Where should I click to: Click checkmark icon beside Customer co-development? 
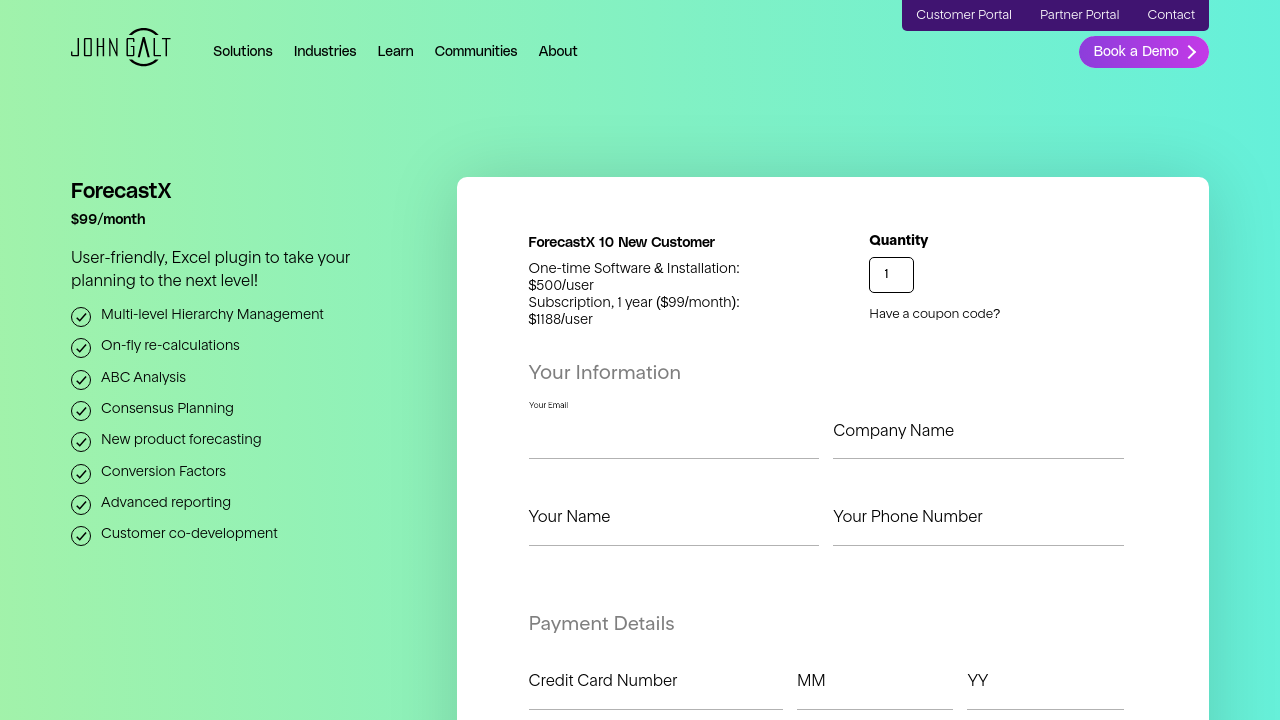tap(81, 536)
